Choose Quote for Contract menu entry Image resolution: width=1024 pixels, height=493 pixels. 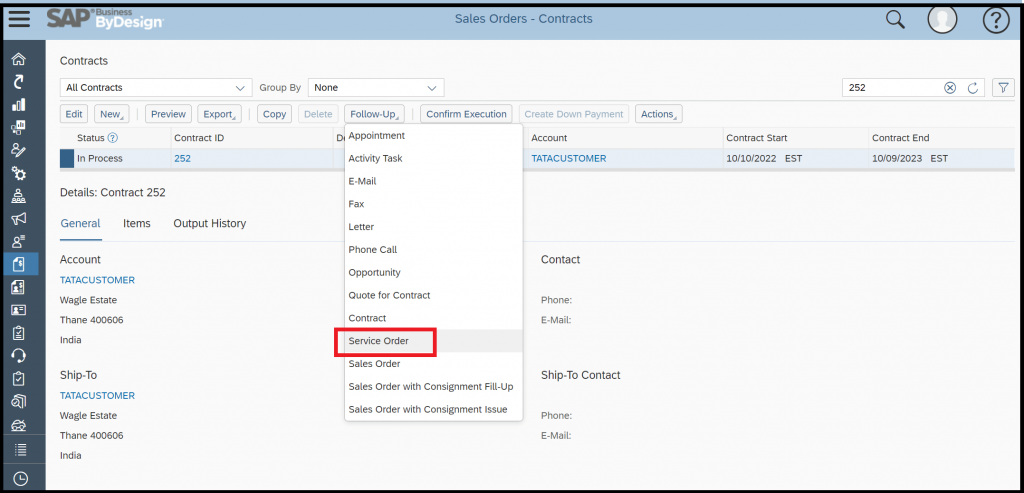coord(389,295)
